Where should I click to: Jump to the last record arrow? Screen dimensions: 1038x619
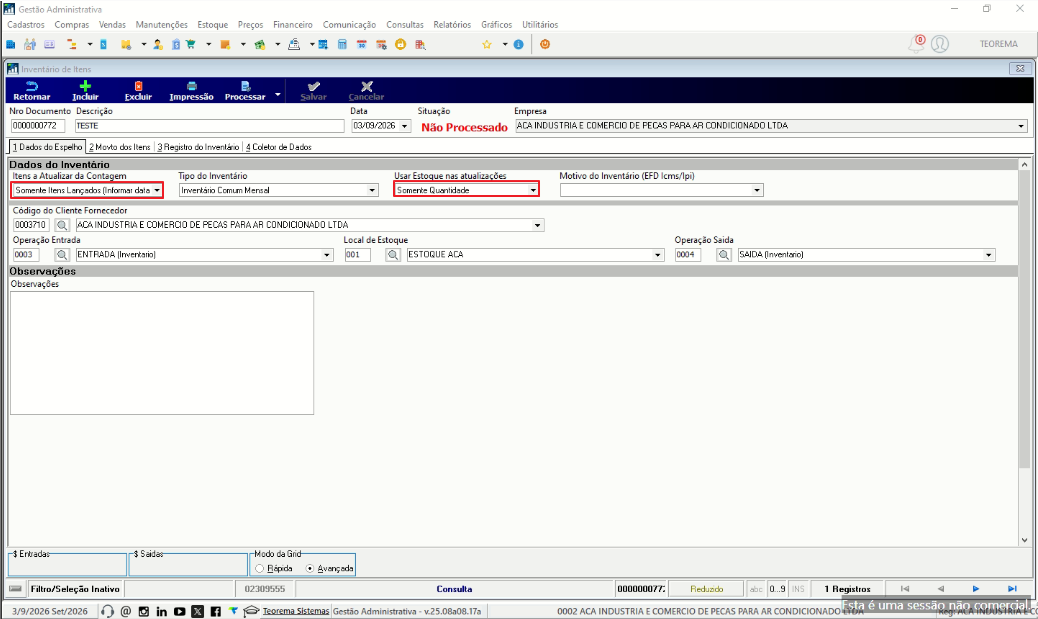coord(1012,589)
